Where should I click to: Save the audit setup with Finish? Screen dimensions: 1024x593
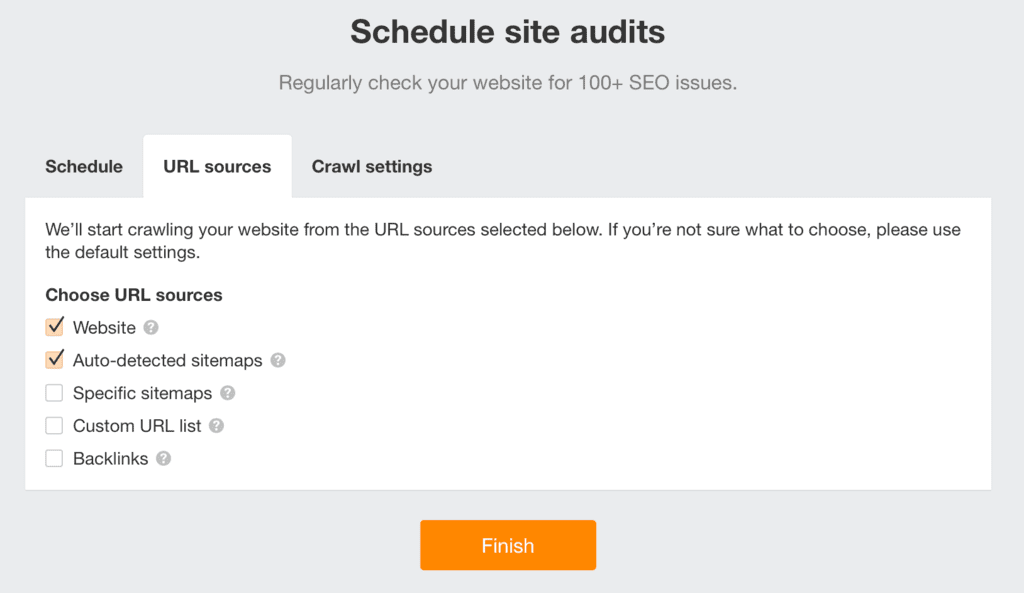pos(508,545)
